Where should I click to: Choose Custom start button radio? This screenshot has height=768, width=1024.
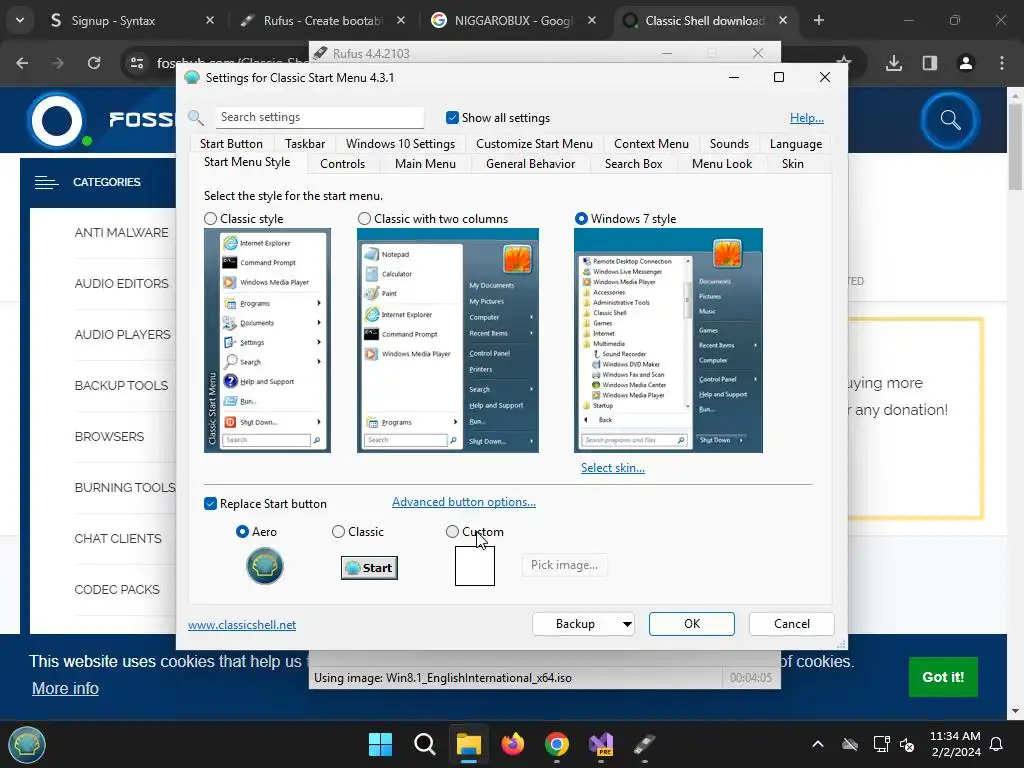tap(452, 532)
